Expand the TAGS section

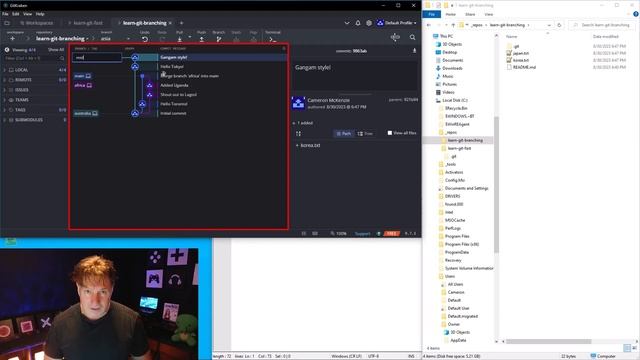pos(5,110)
